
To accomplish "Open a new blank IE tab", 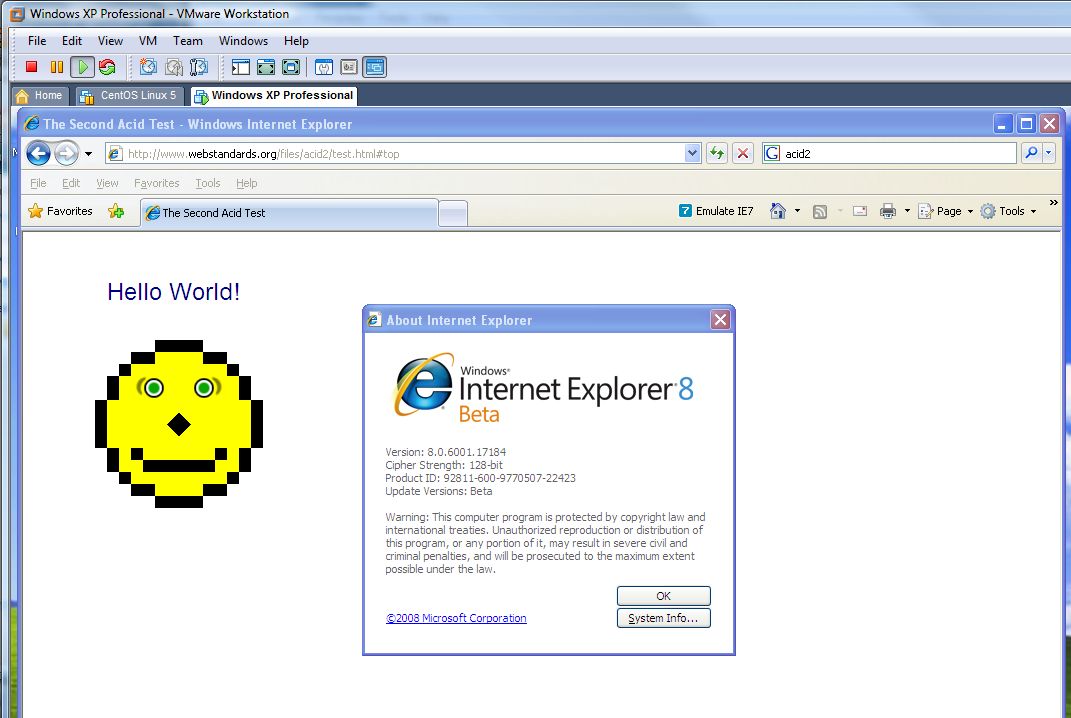I will pyautogui.click(x=453, y=214).
